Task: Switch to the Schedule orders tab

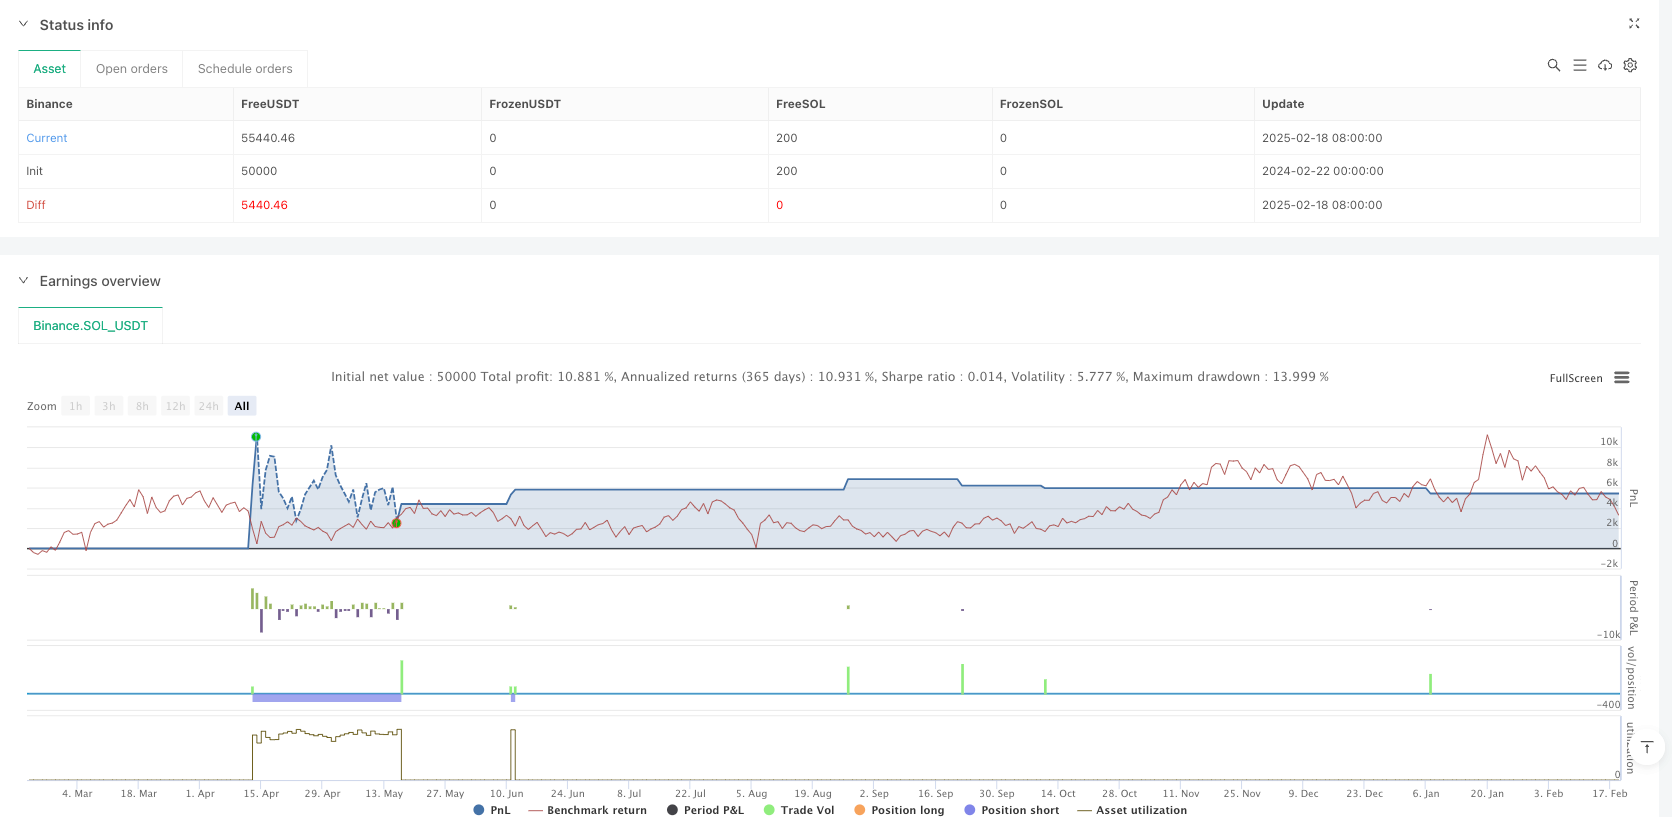Action: (x=245, y=69)
